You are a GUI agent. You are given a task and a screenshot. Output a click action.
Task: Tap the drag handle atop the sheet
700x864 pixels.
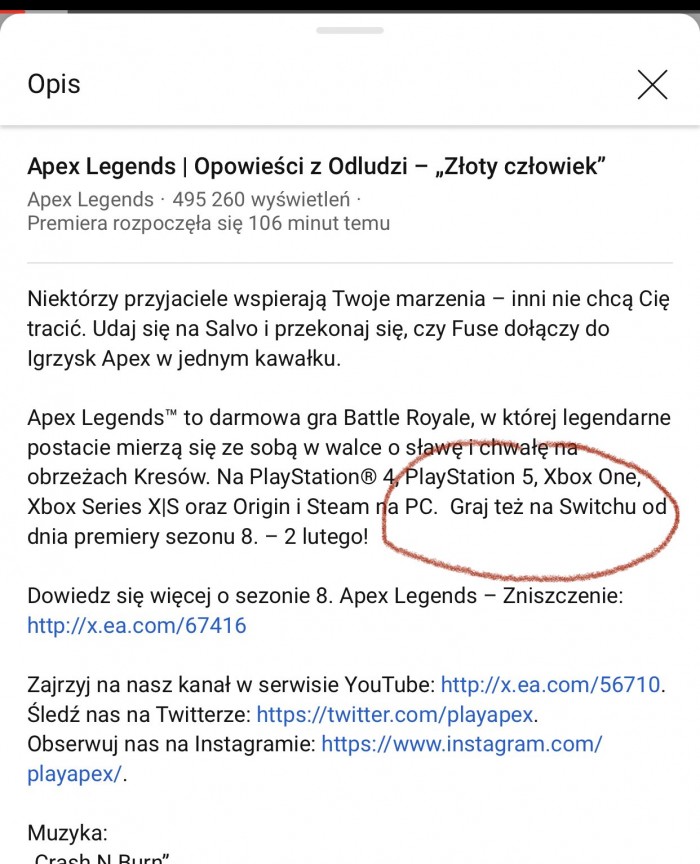point(350,31)
